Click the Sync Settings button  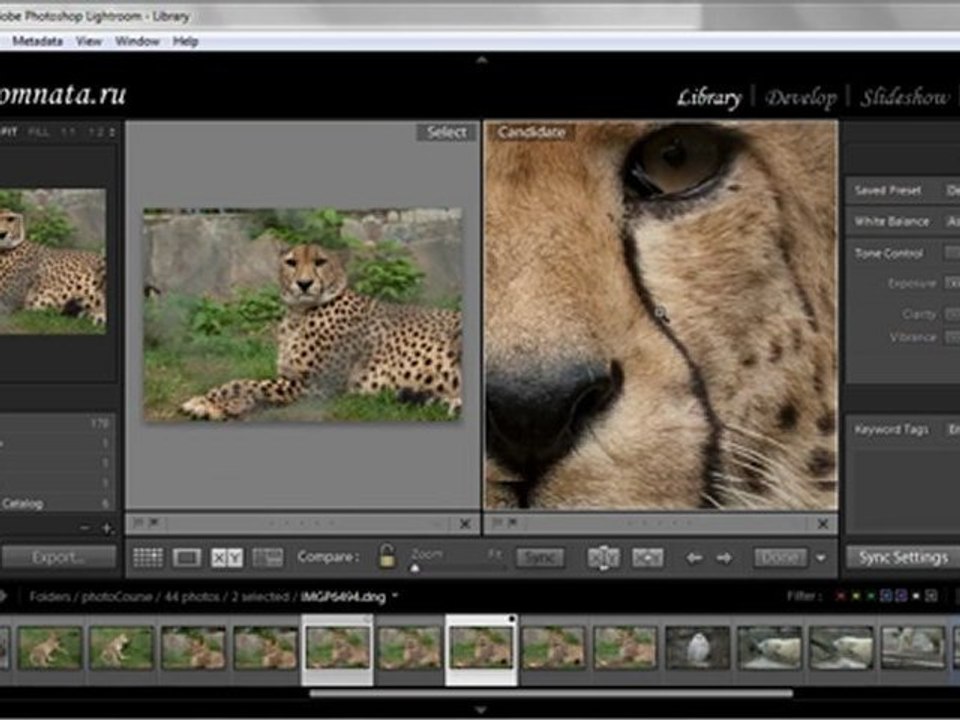[902, 557]
